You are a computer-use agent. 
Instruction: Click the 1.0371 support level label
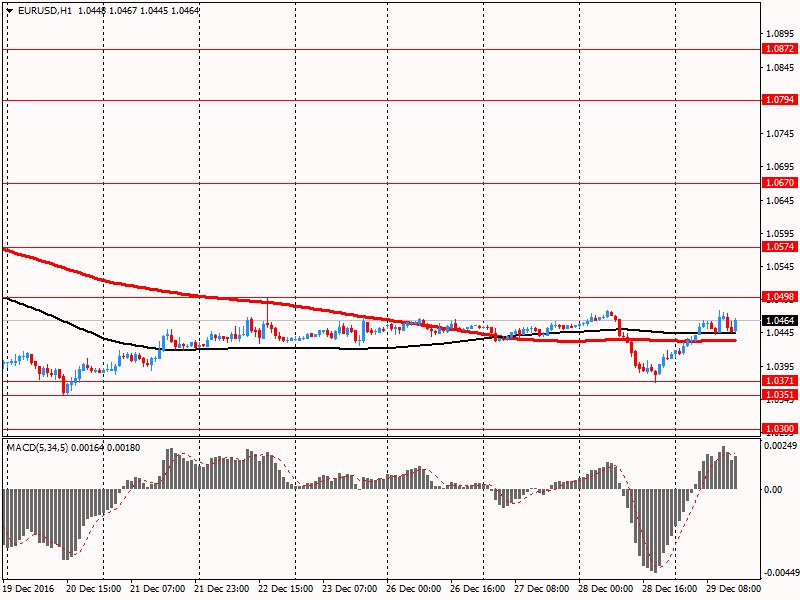[x=780, y=381]
